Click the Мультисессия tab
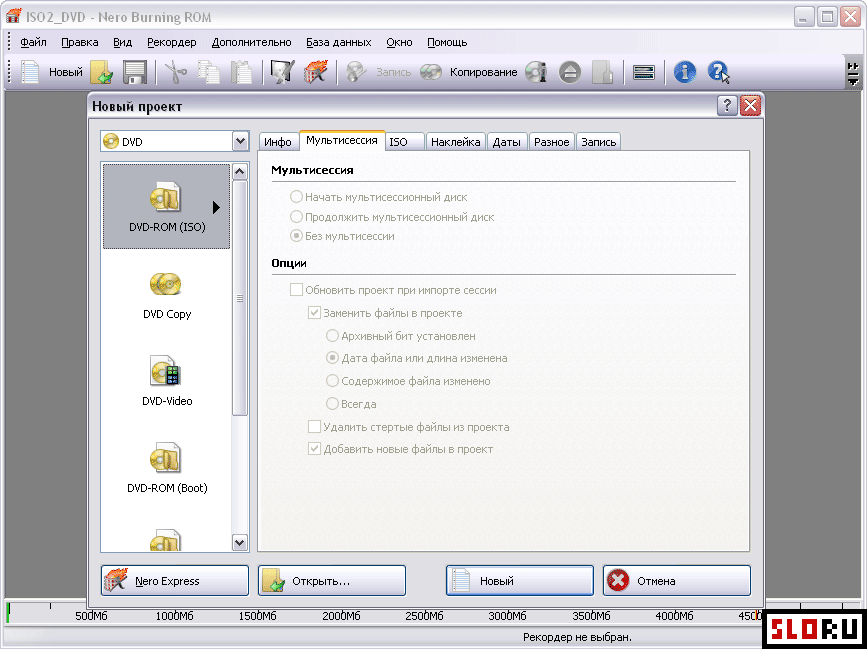Viewport: 867px width, 649px height. pyautogui.click(x=342, y=140)
